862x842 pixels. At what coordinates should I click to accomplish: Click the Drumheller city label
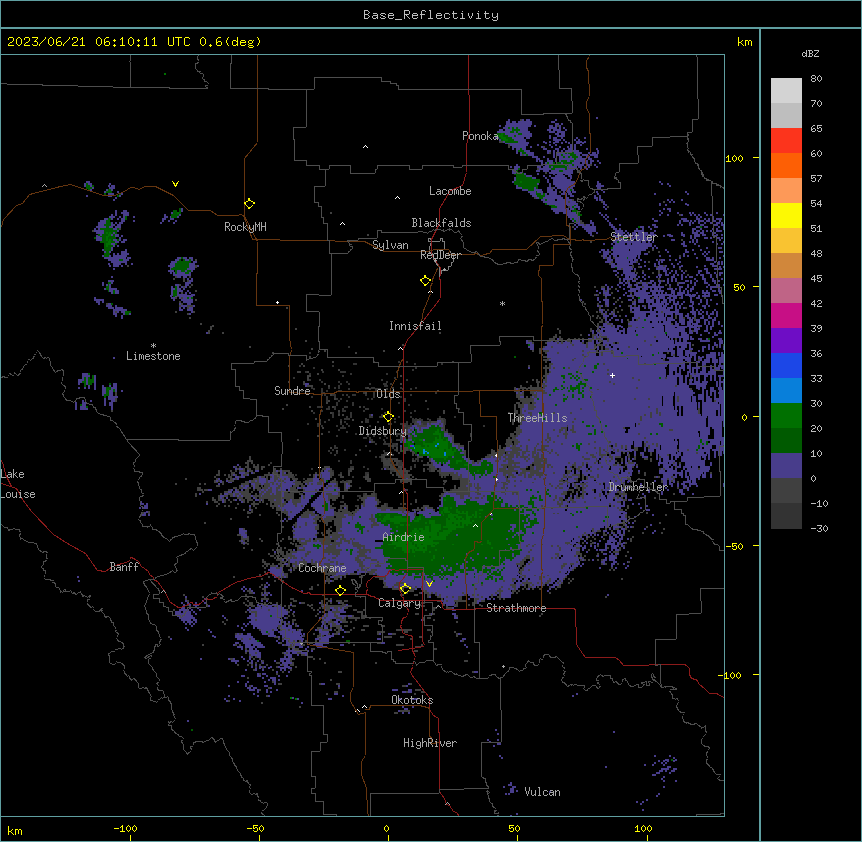(638, 487)
